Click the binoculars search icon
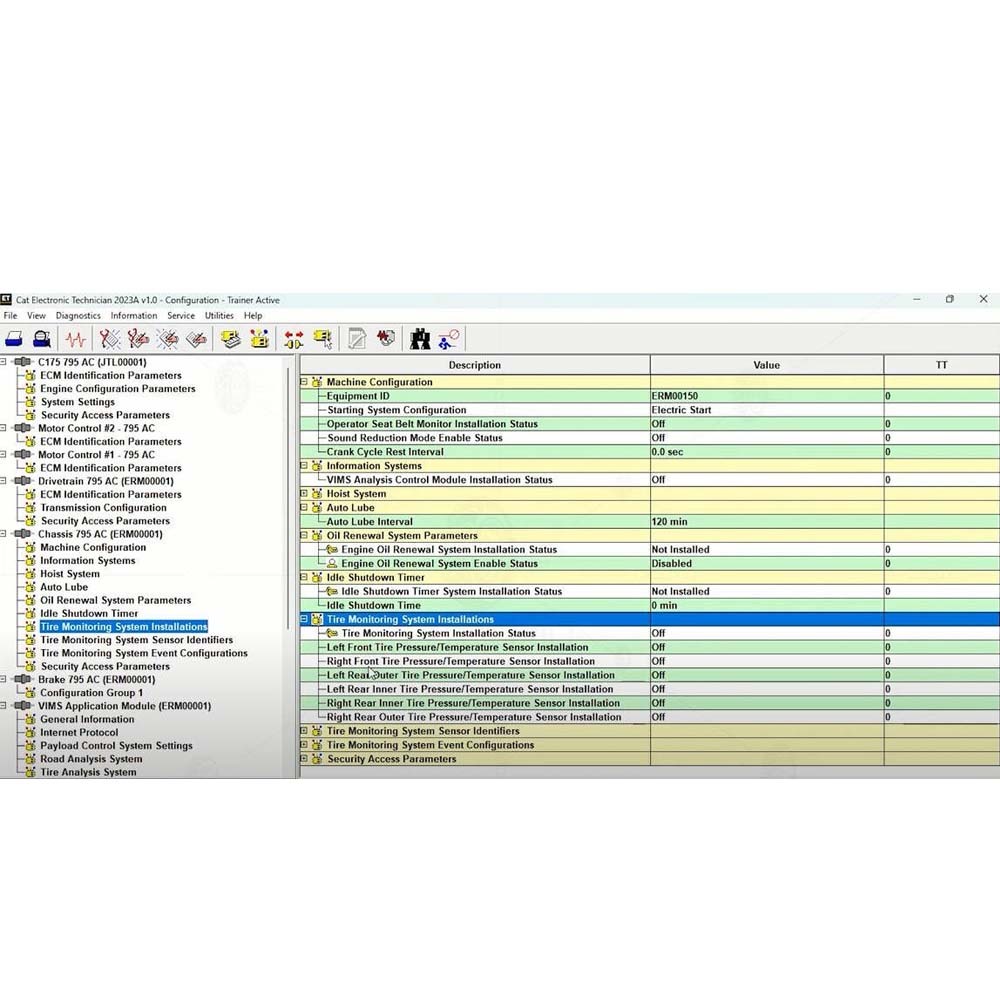This screenshot has height=1000, width=1000. click(420, 339)
